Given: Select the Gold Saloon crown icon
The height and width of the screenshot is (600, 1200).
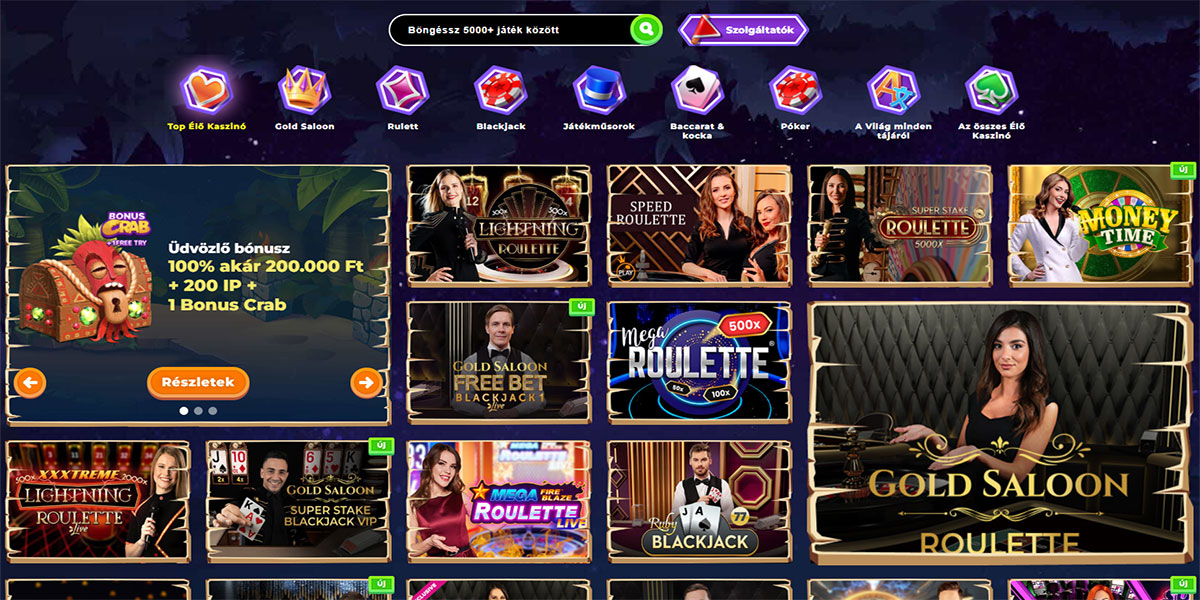Looking at the screenshot, I should (304, 90).
